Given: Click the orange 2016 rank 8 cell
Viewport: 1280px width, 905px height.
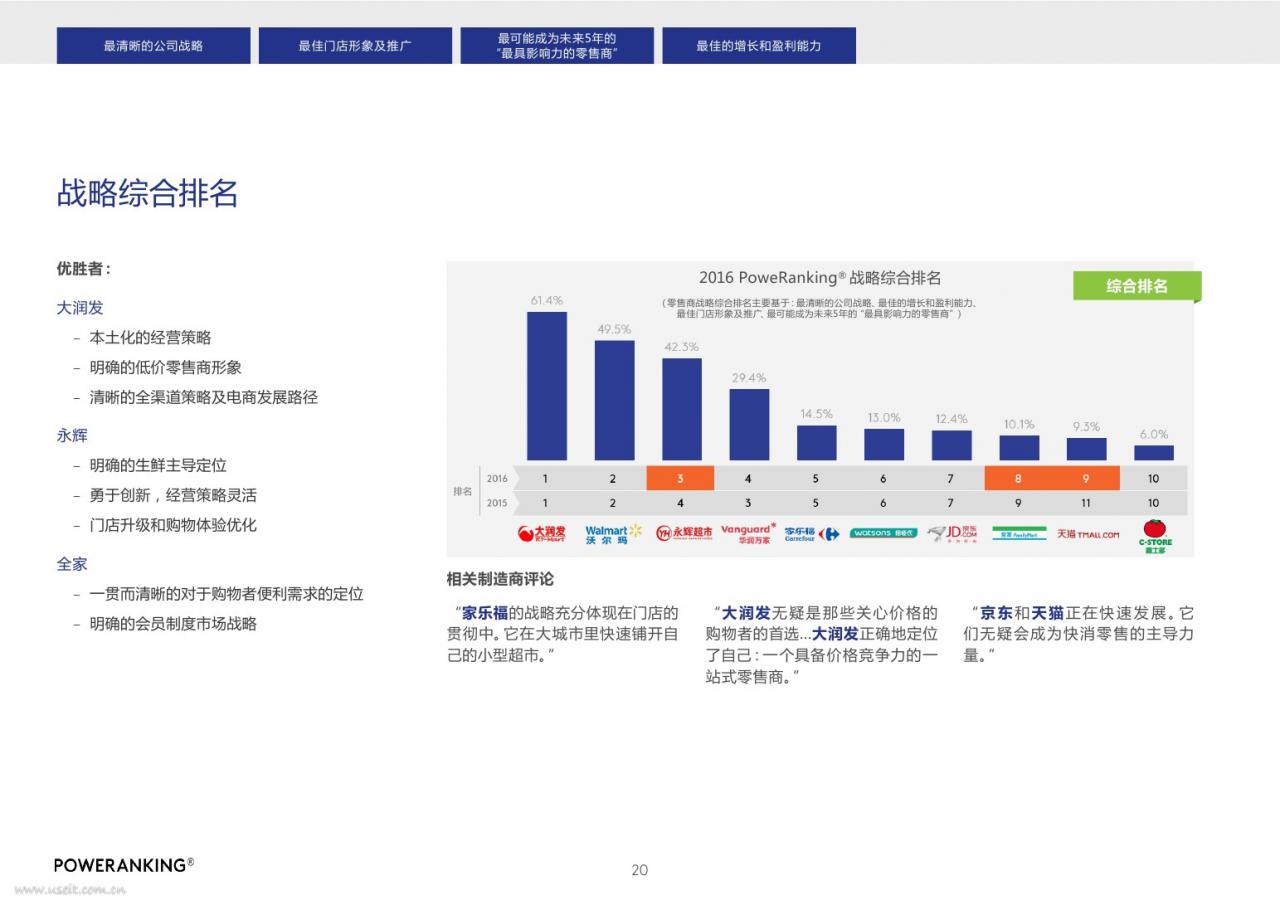Looking at the screenshot, I should [x=1018, y=478].
